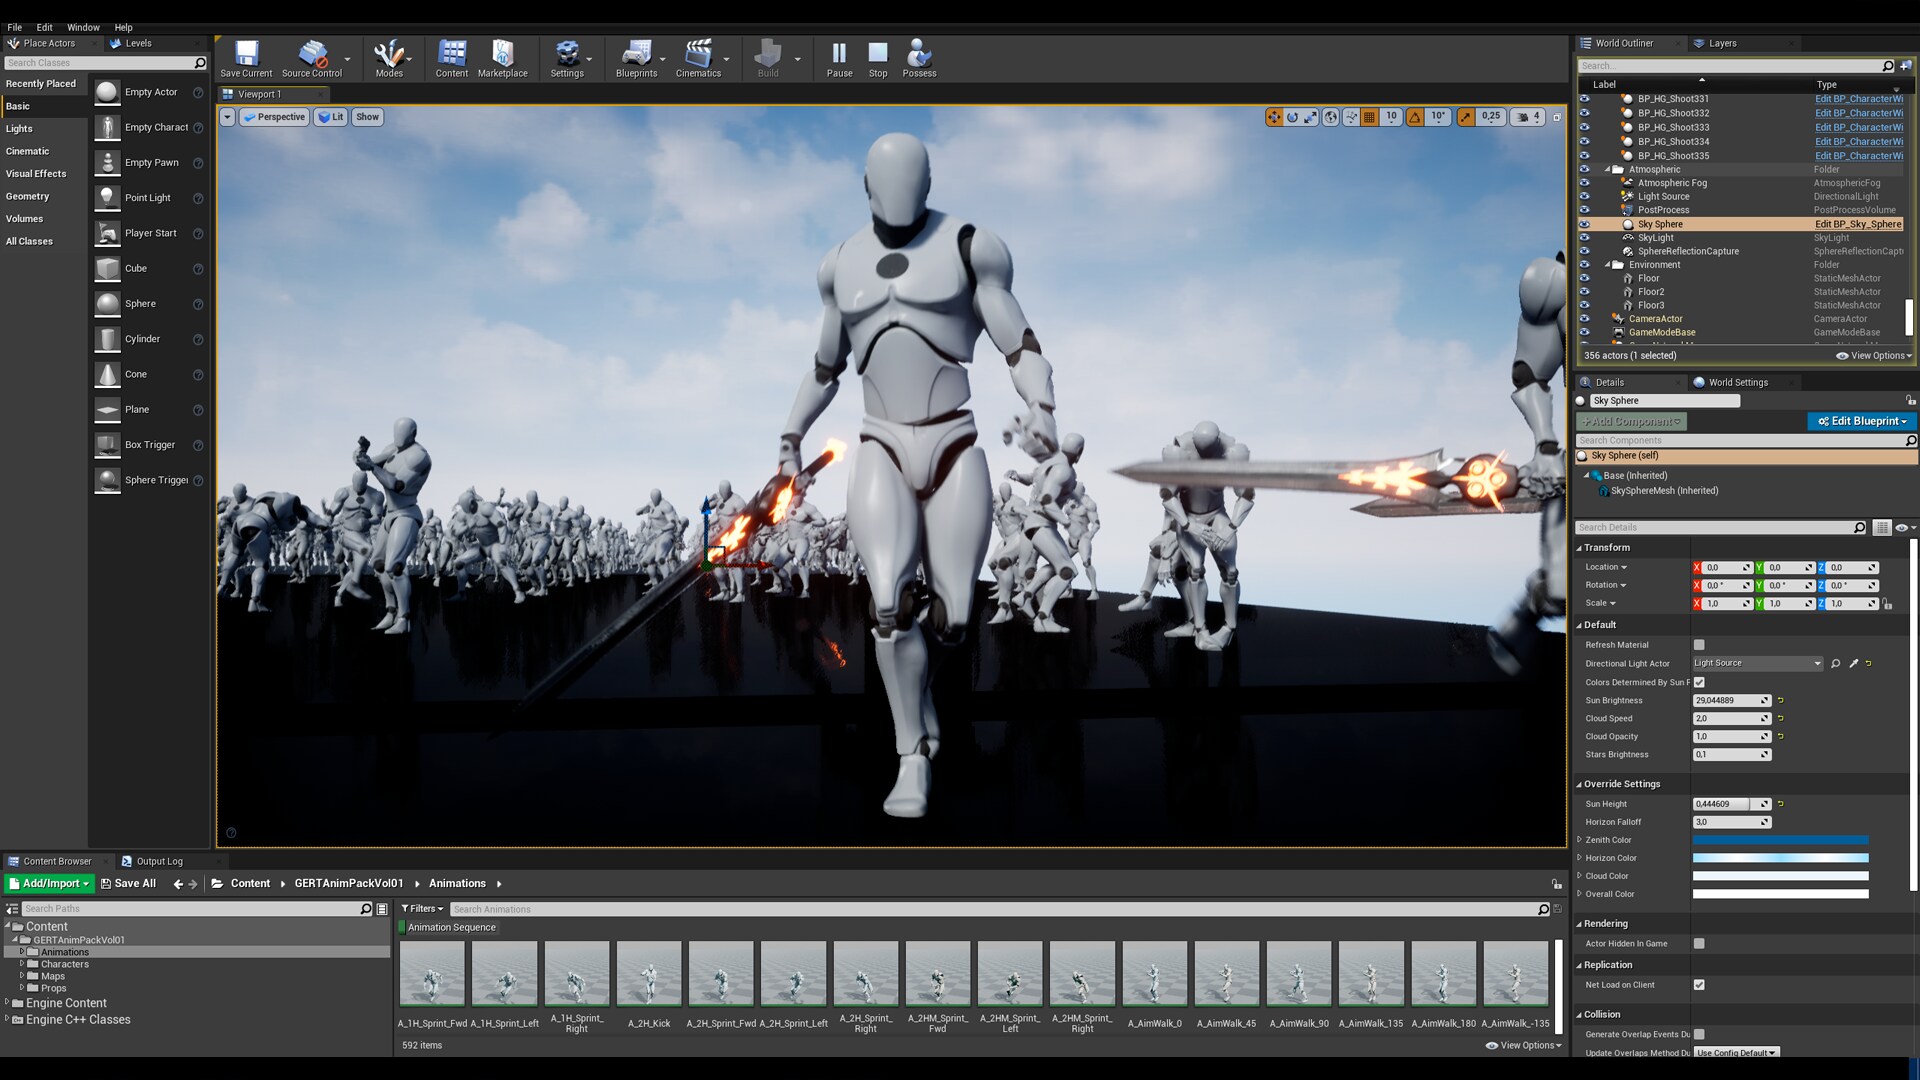Click the Horizon Color swatch

click(x=1780, y=858)
